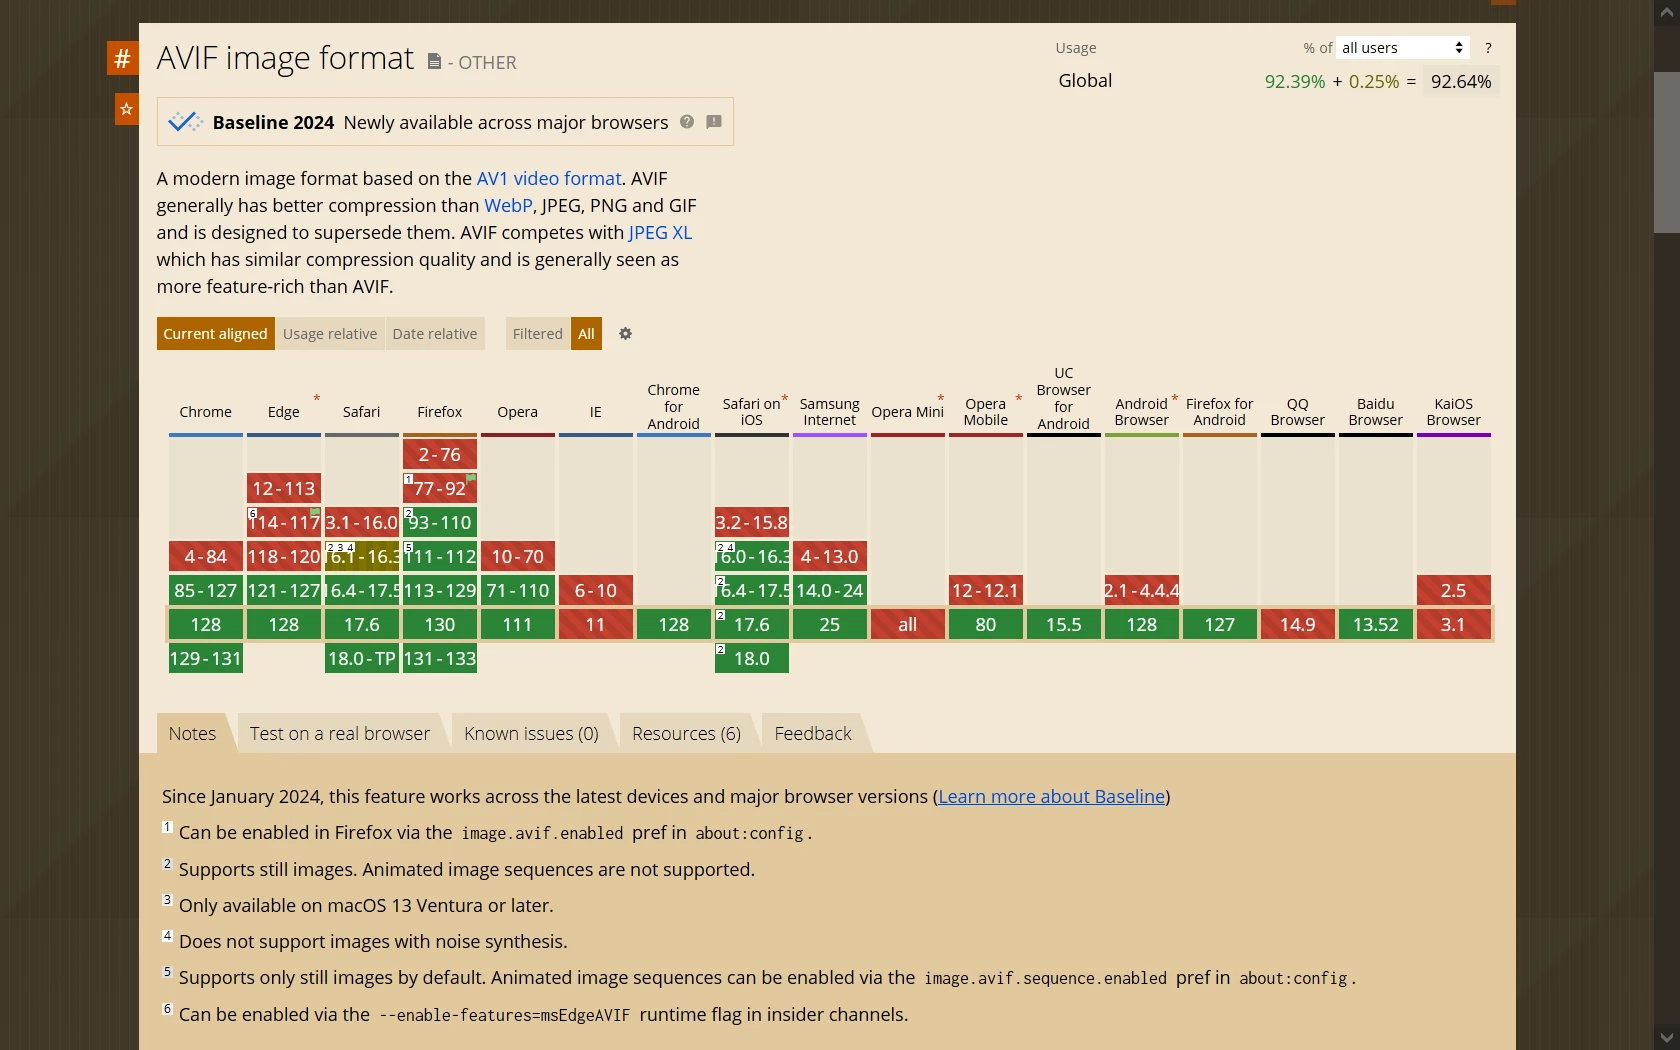The height and width of the screenshot is (1050, 1680).
Task: Select Chrome versions 129-131 cell
Action: pos(206,658)
